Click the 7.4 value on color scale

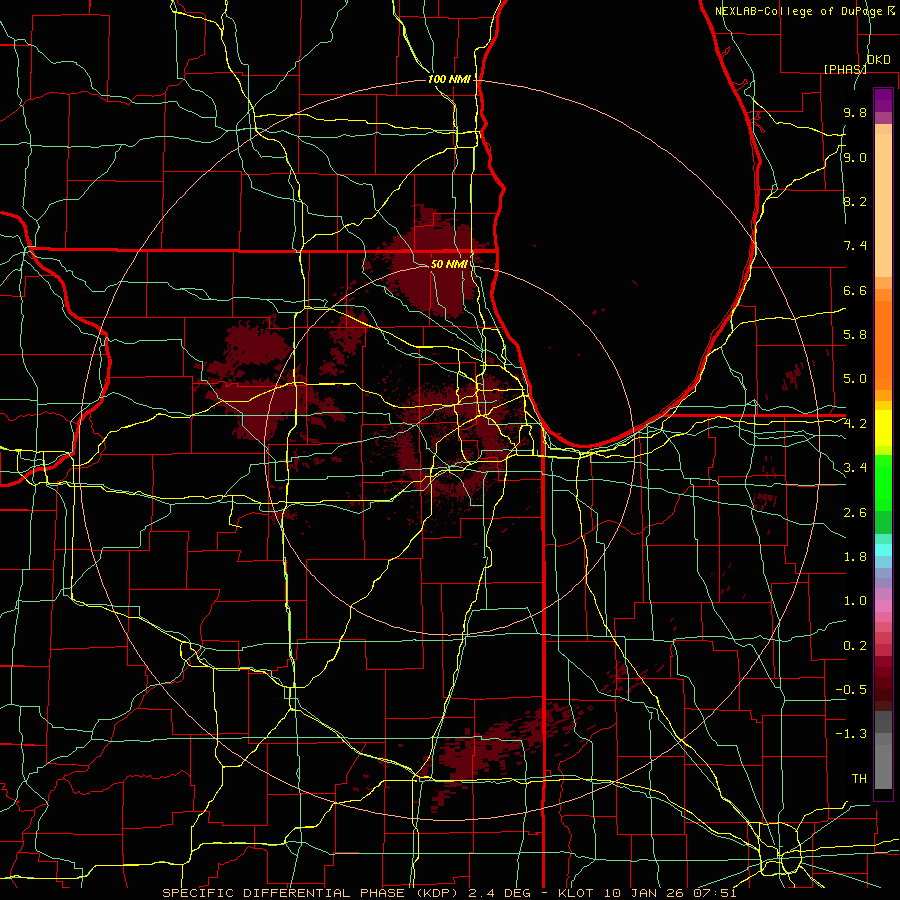(855, 246)
